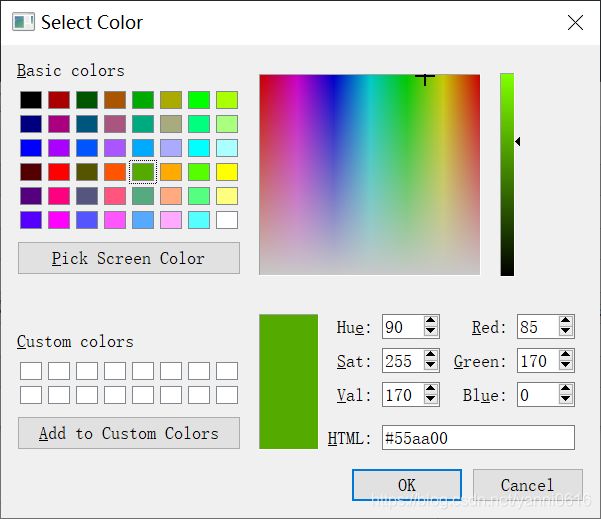The image size is (601, 519).
Task: Decrease Val value with down arrow
Action: pos(430,399)
